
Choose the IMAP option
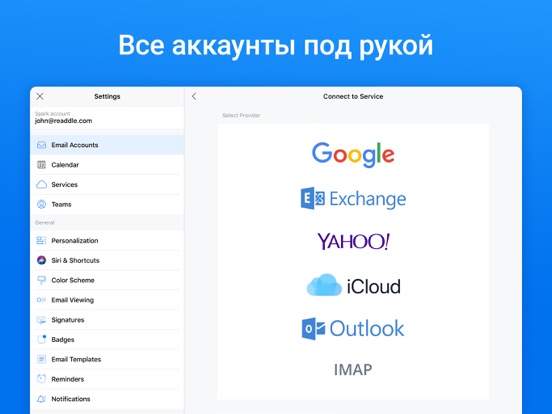click(x=353, y=370)
